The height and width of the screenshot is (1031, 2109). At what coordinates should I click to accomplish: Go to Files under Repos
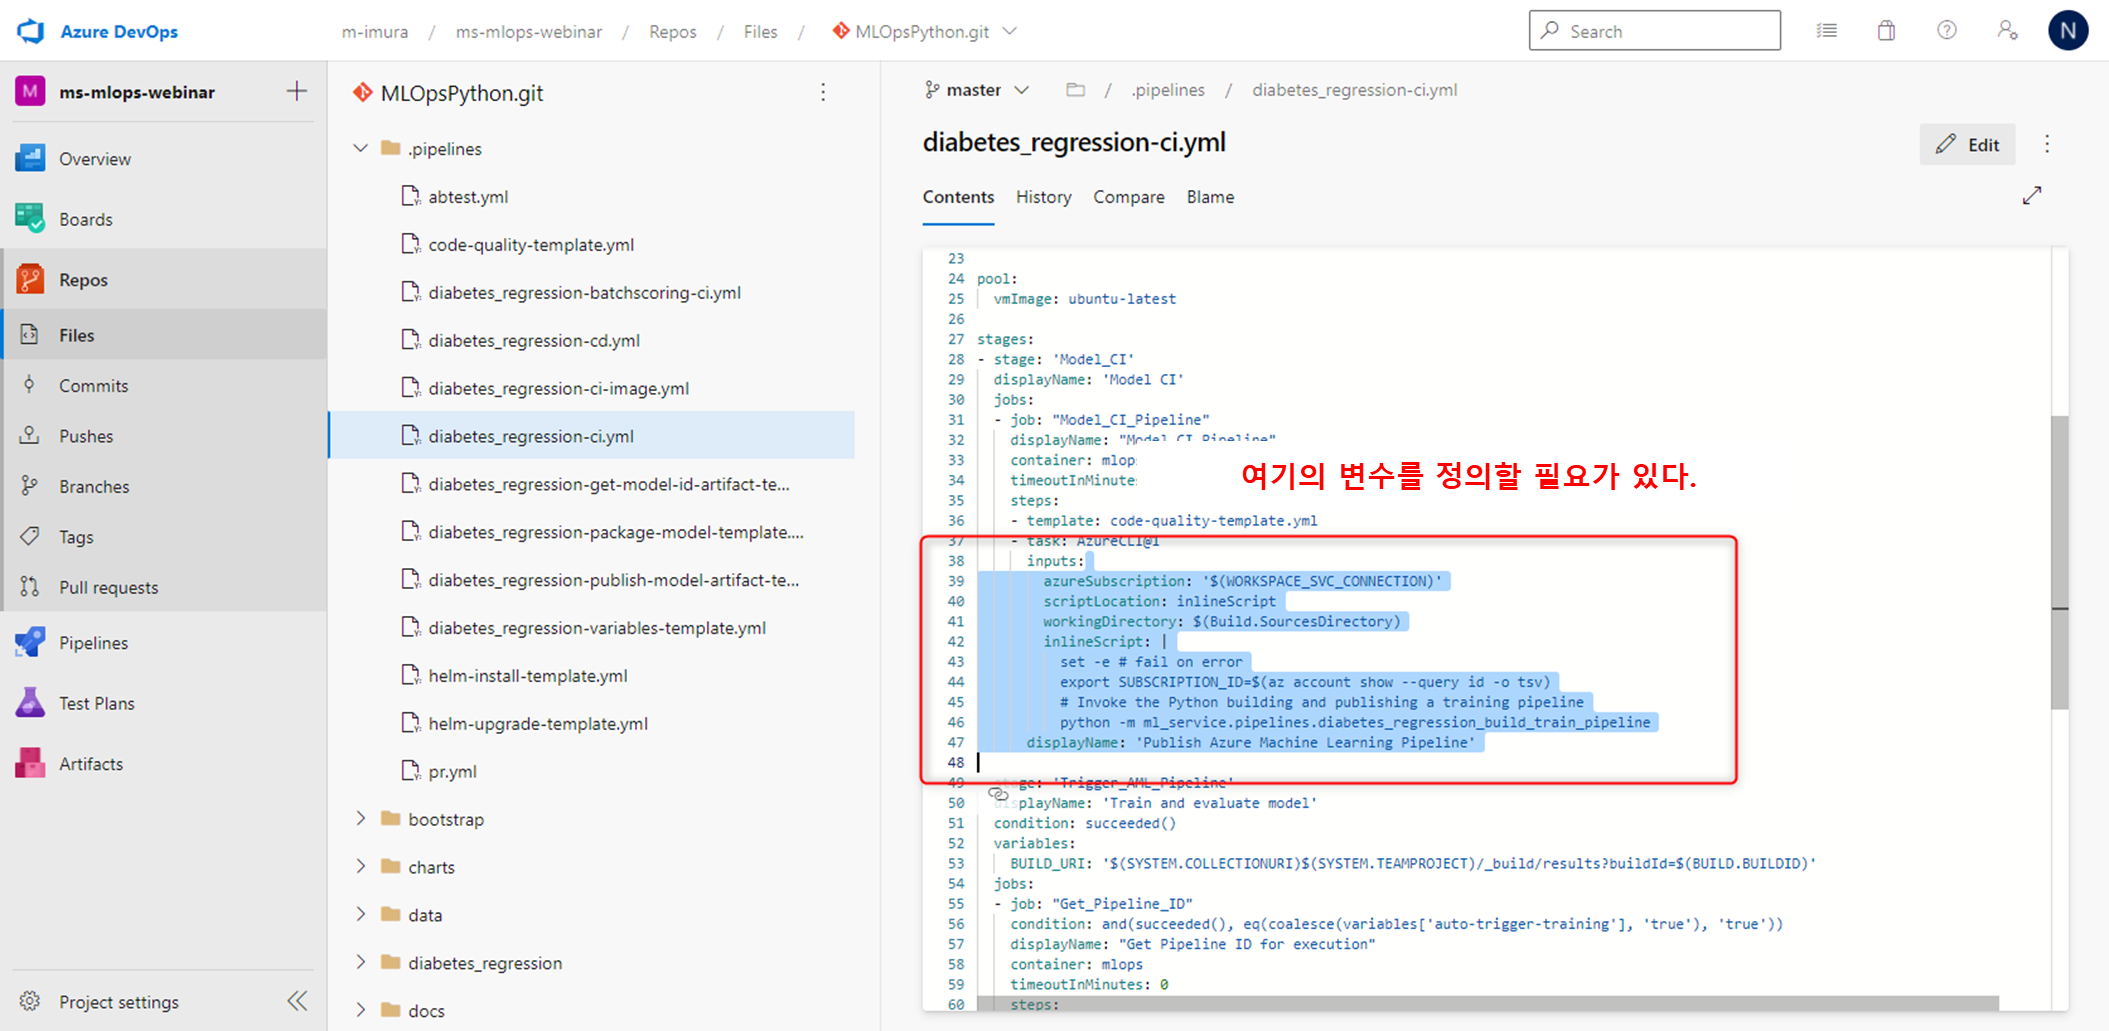coord(76,335)
